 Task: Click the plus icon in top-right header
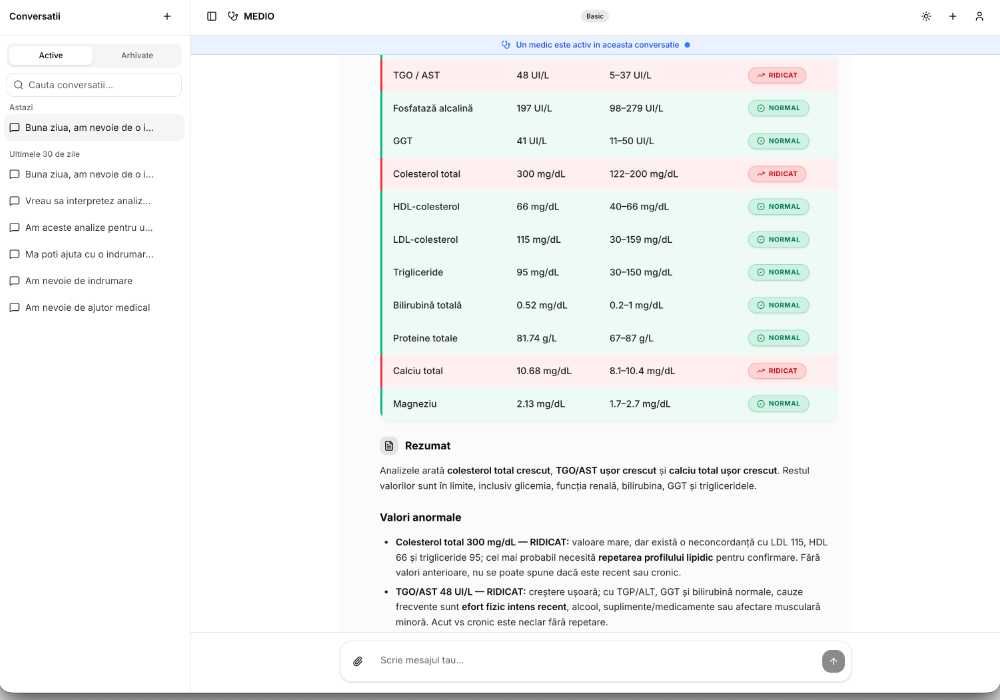952,17
